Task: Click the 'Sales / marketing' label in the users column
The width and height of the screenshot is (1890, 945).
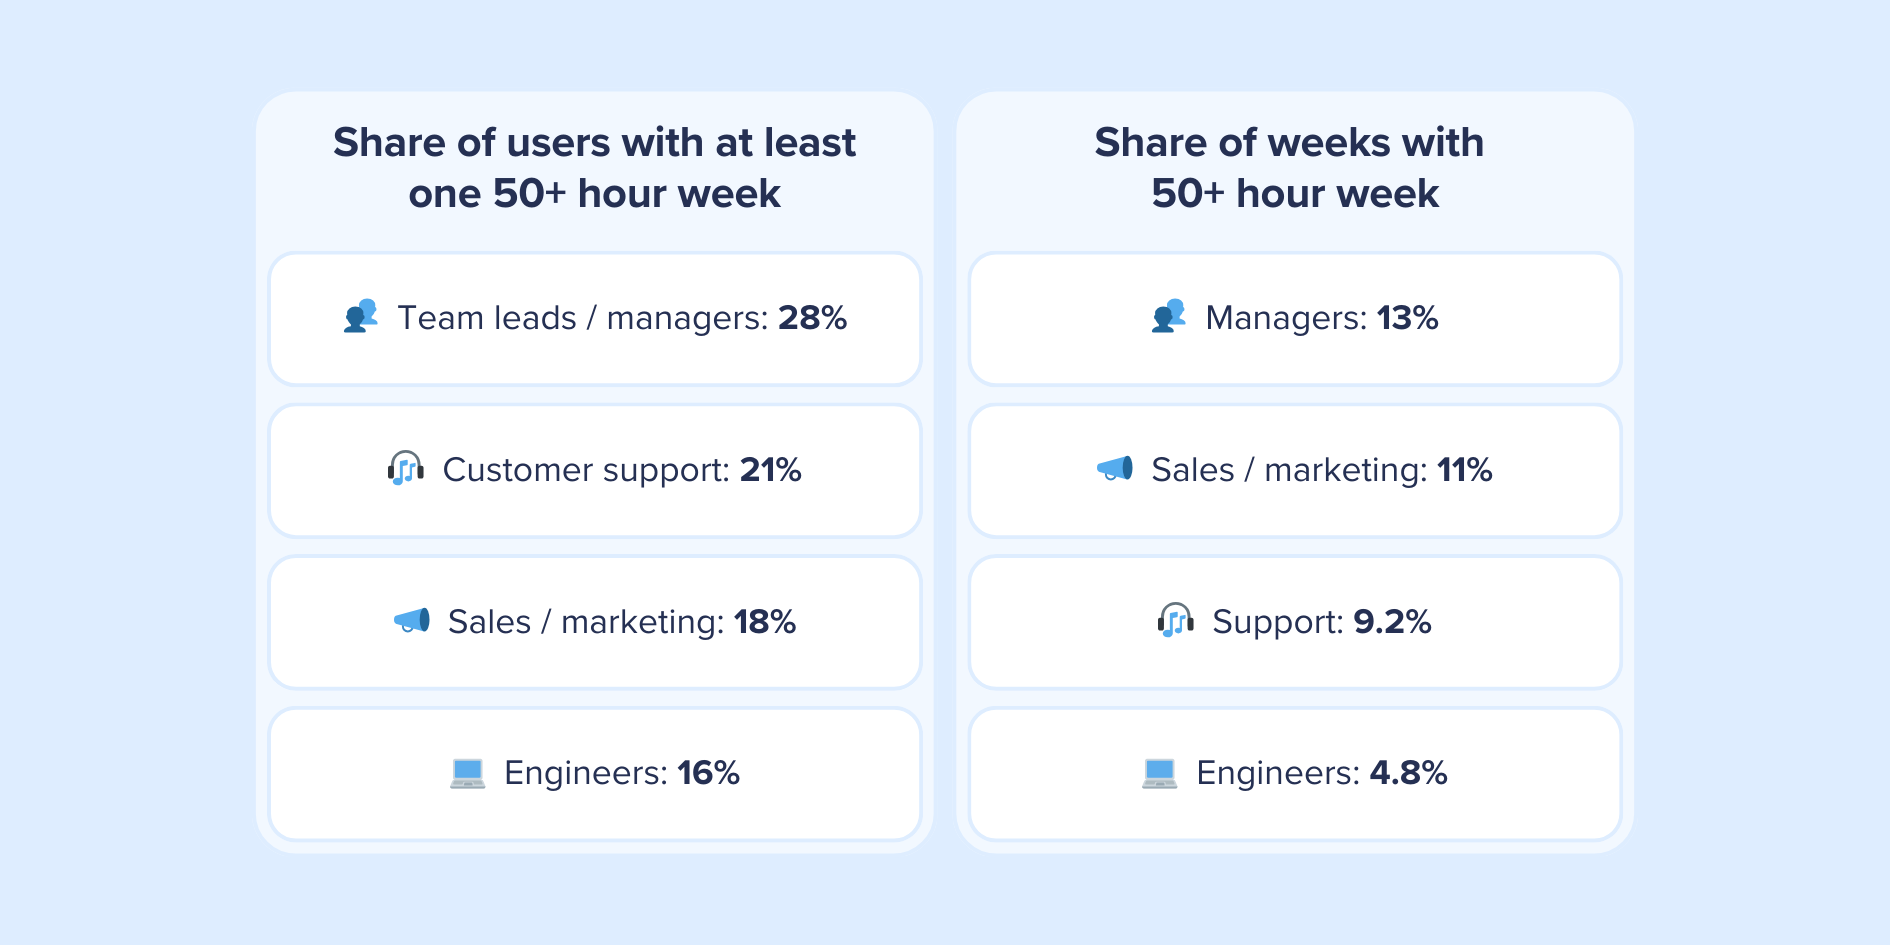Action: tap(585, 622)
